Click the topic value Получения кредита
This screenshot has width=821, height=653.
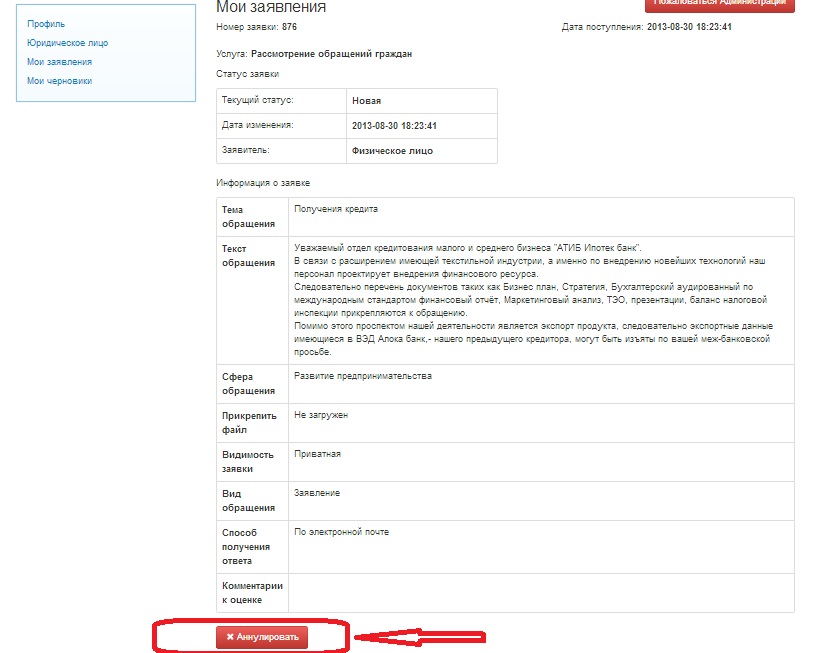(x=336, y=209)
